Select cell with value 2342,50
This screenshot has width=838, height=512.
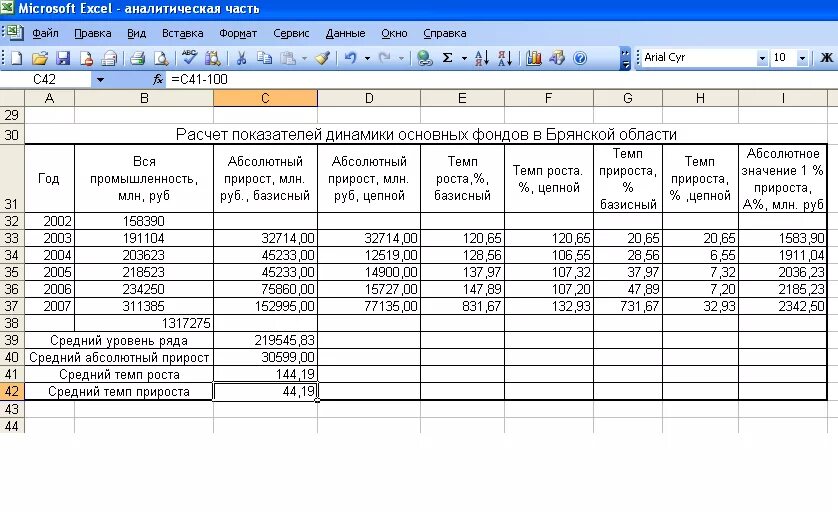782,306
